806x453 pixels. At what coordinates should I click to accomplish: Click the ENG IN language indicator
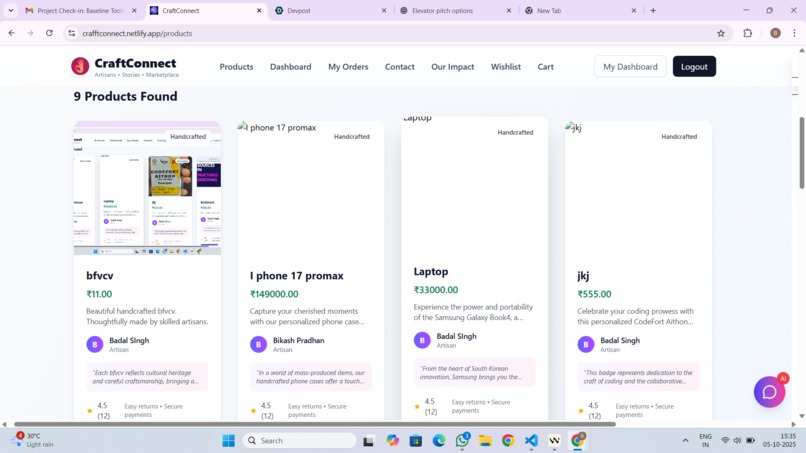(x=705, y=441)
